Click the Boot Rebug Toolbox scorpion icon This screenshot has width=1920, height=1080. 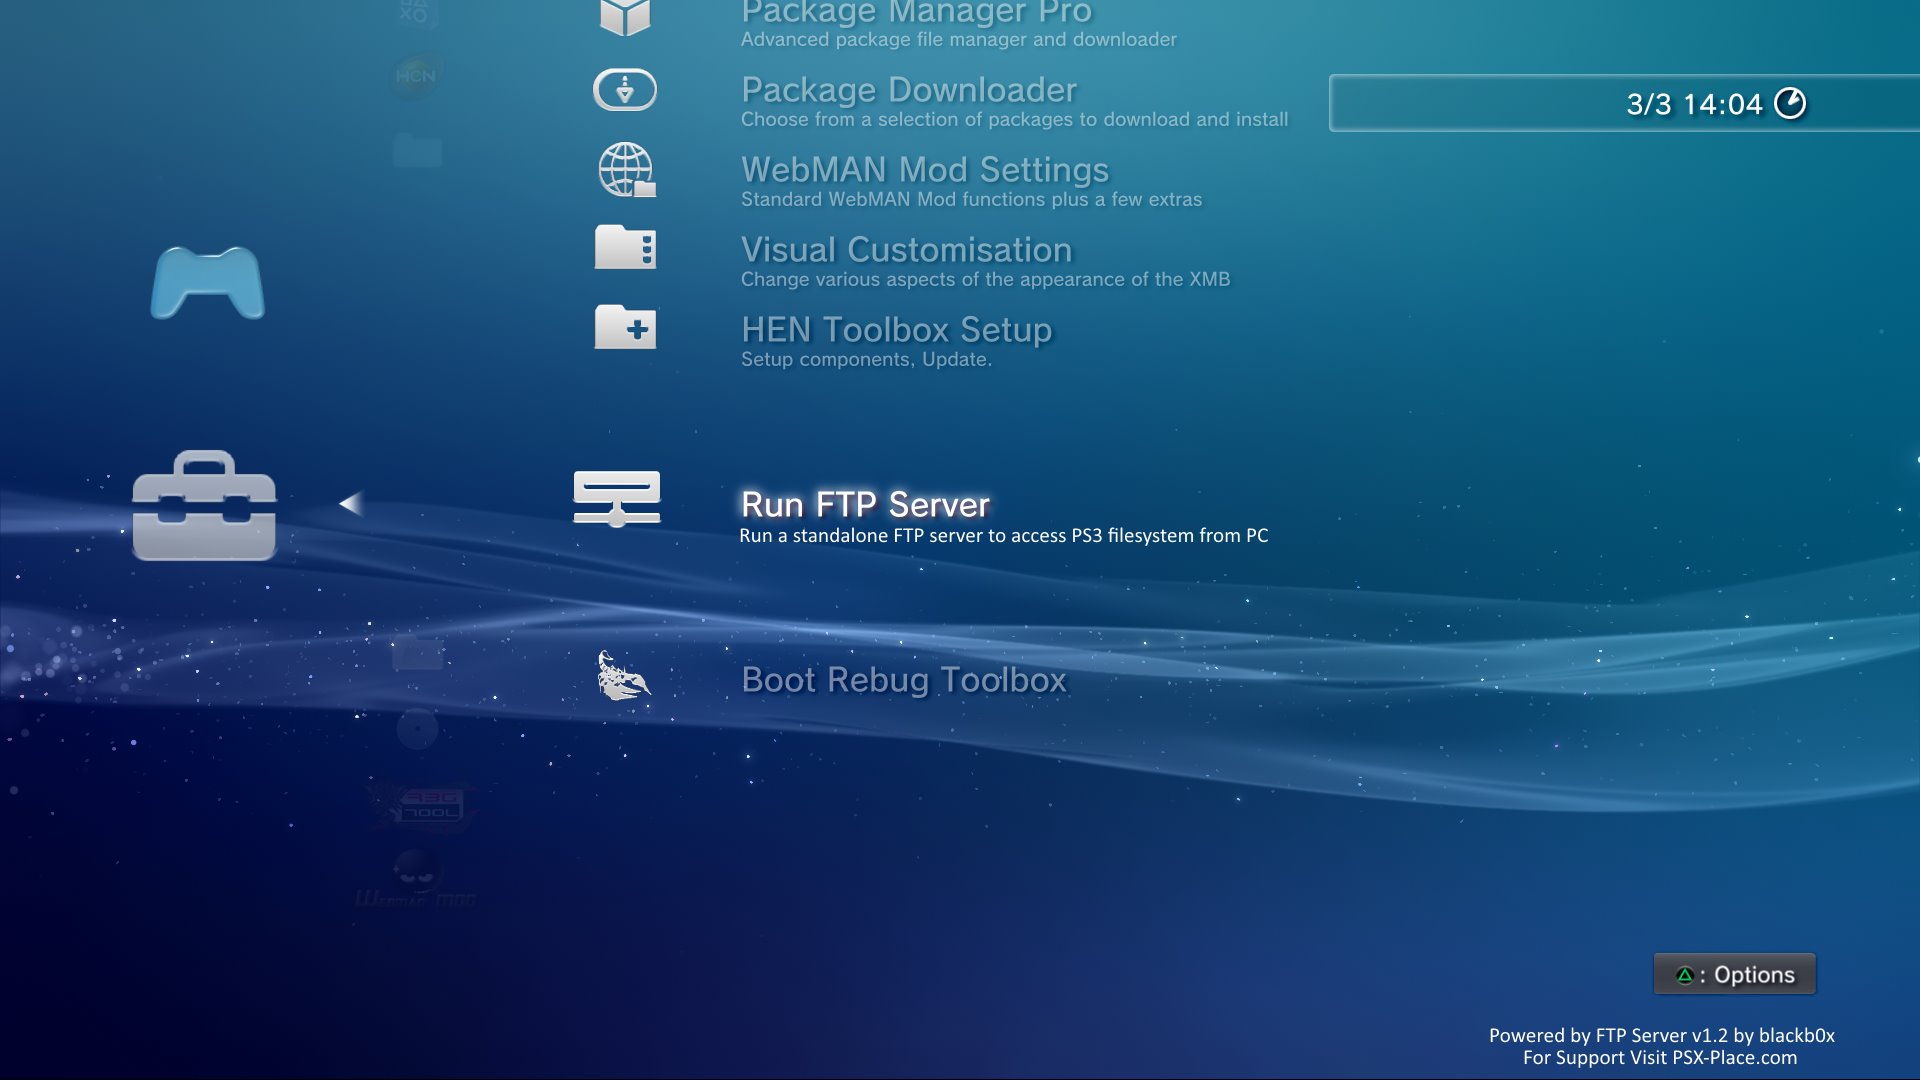coord(623,676)
